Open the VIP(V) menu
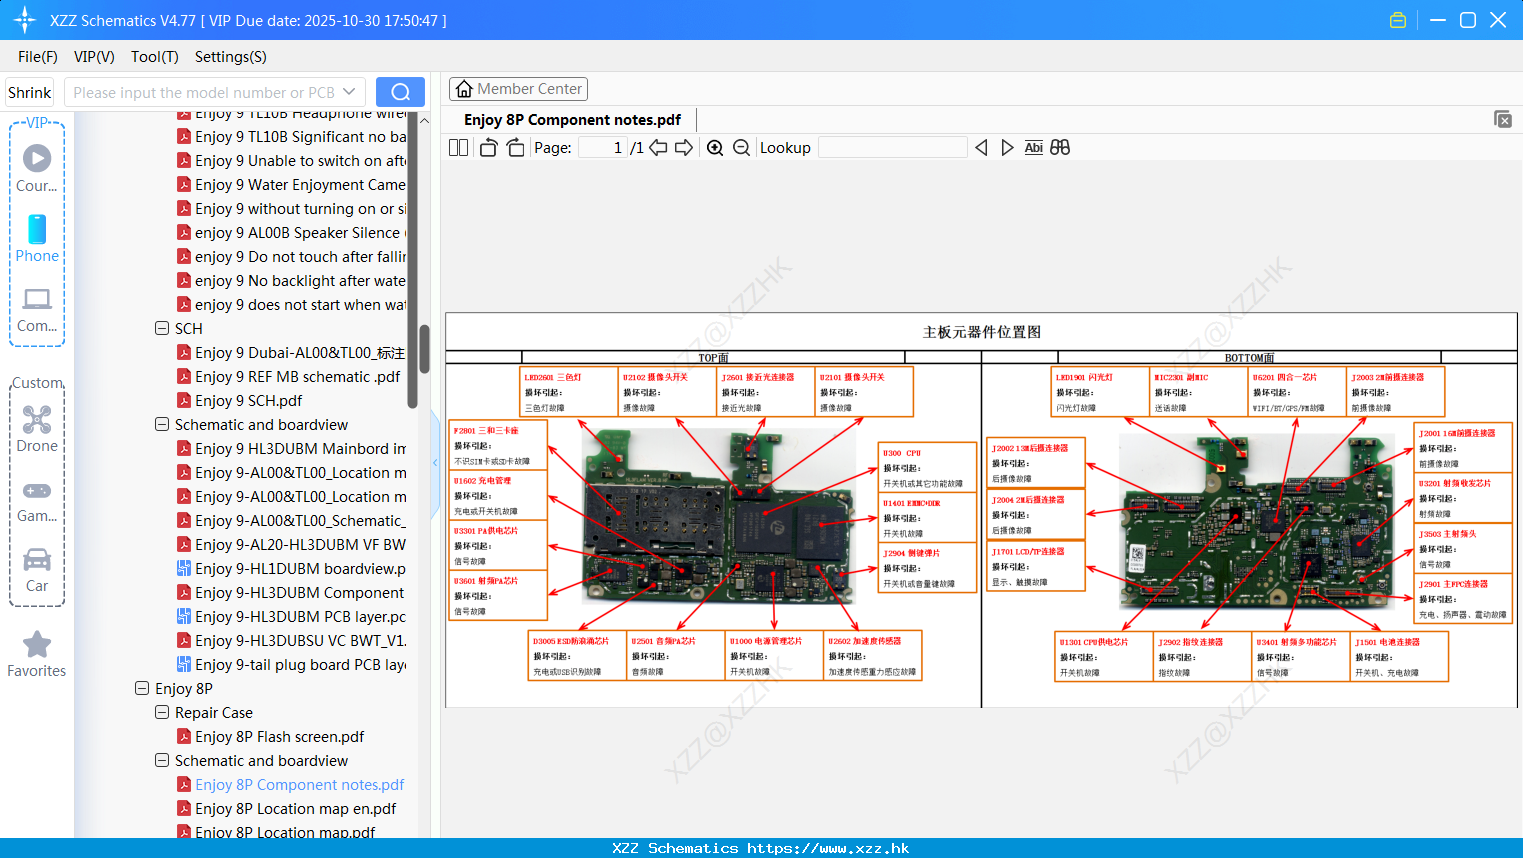Screen dimensions: 1523x858 tap(94, 57)
